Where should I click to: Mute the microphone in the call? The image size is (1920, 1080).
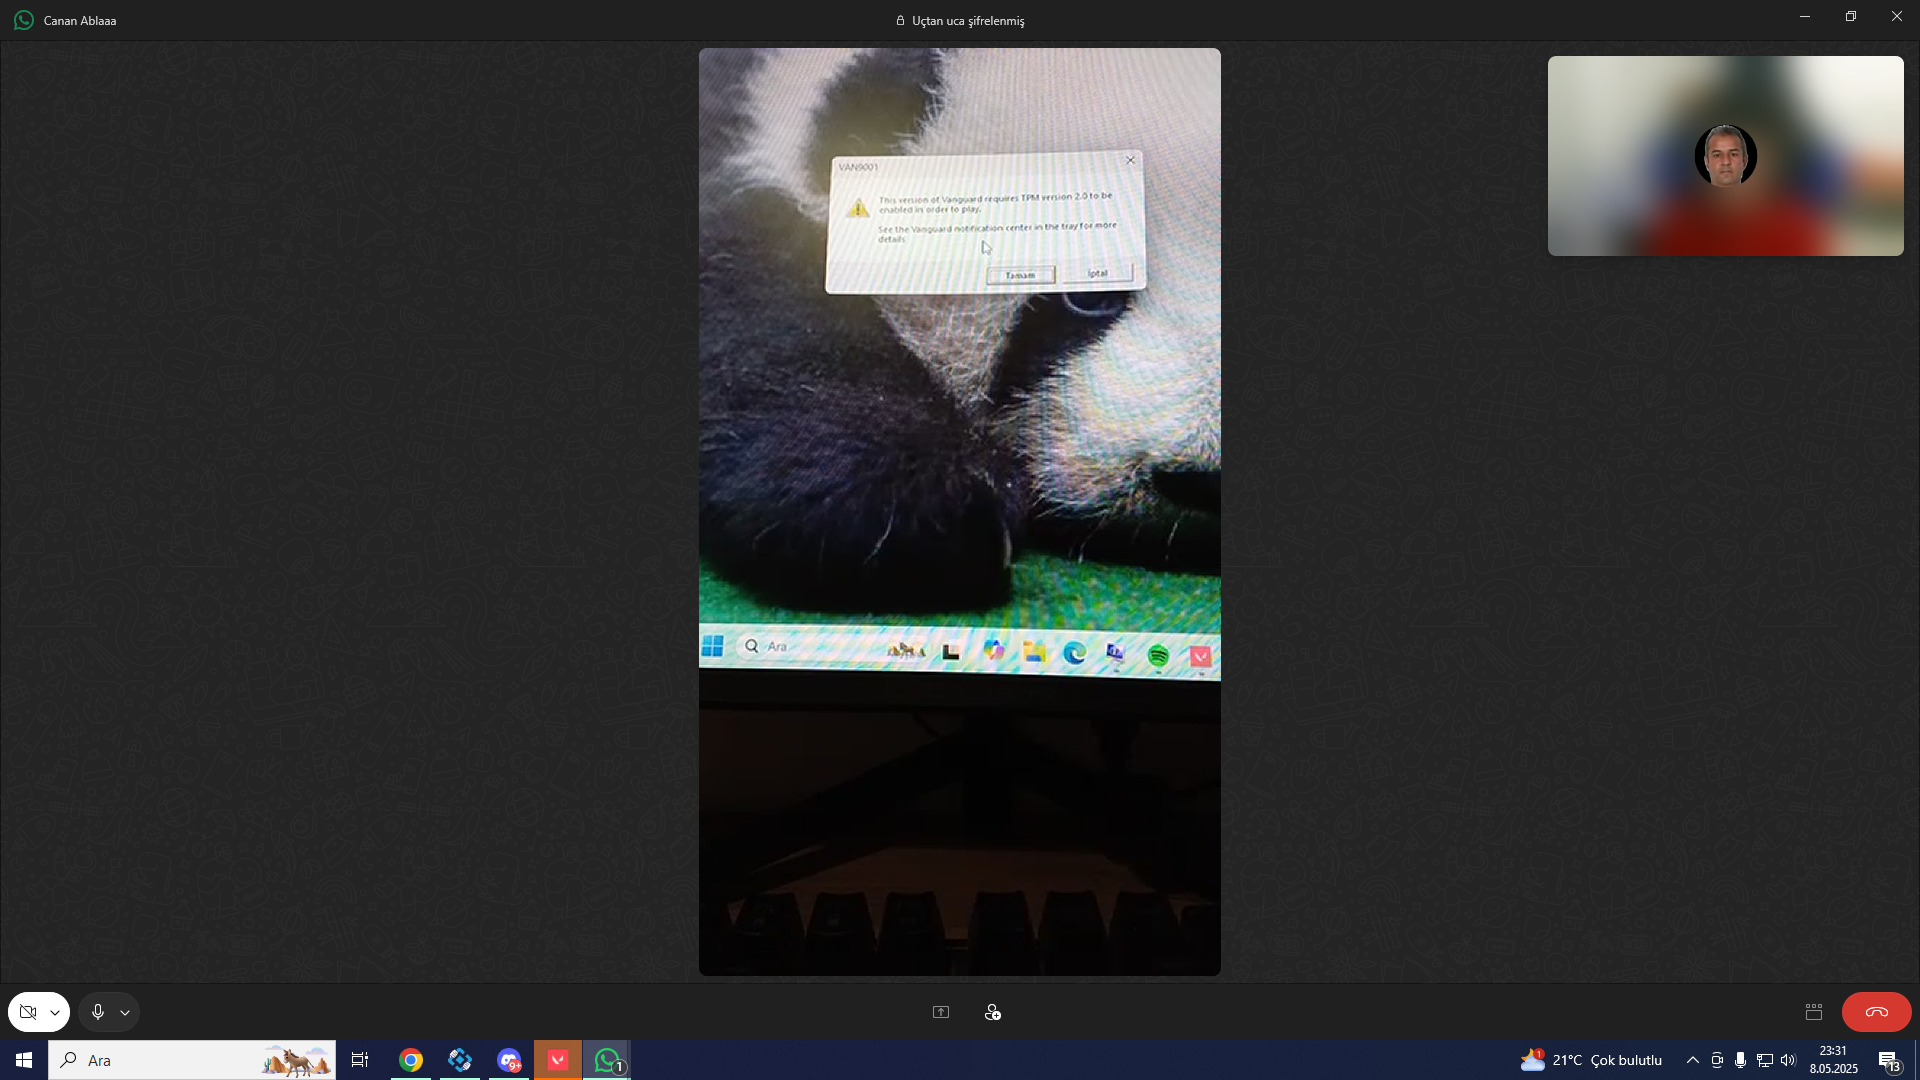click(x=97, y=1012)
